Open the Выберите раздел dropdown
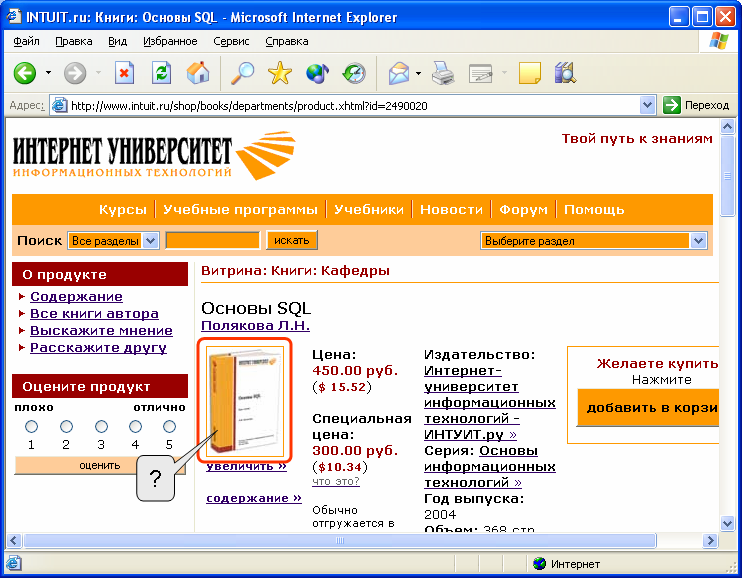This screenshot has height=578, width=742. click(x=698, y=240)
